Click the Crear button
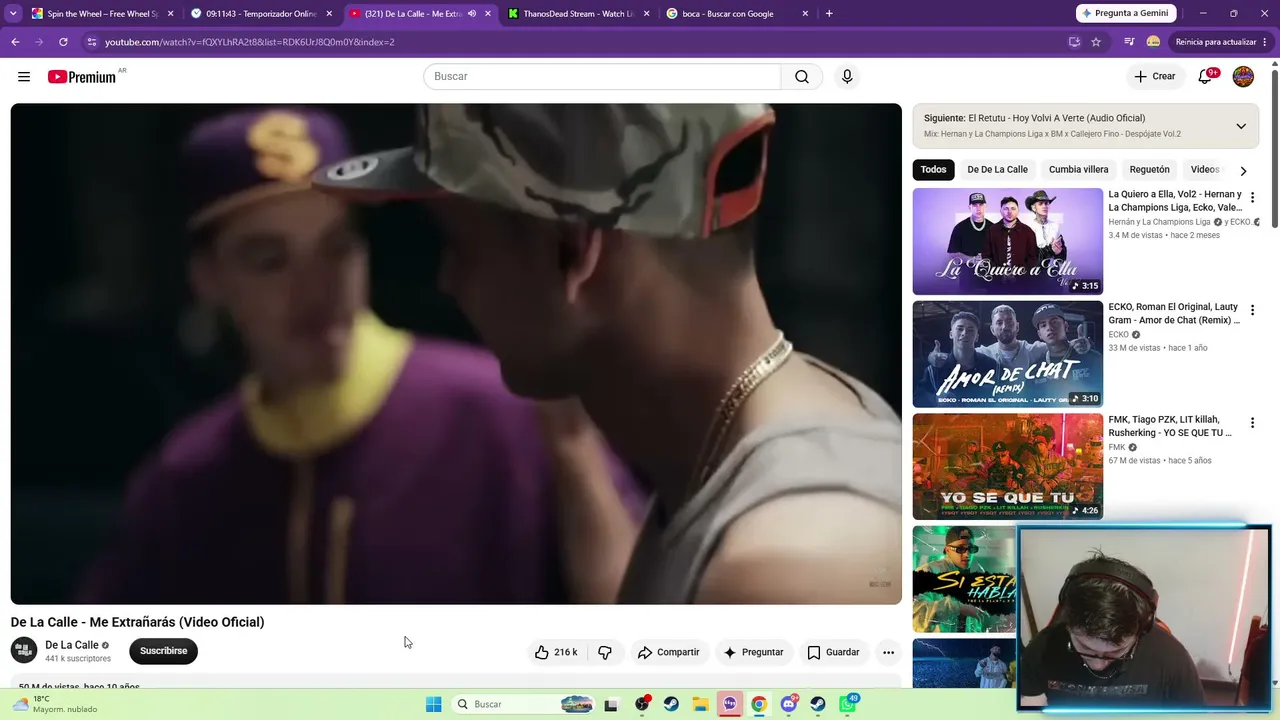This screenshot has width=1280, height=720. coord(1155,77)
